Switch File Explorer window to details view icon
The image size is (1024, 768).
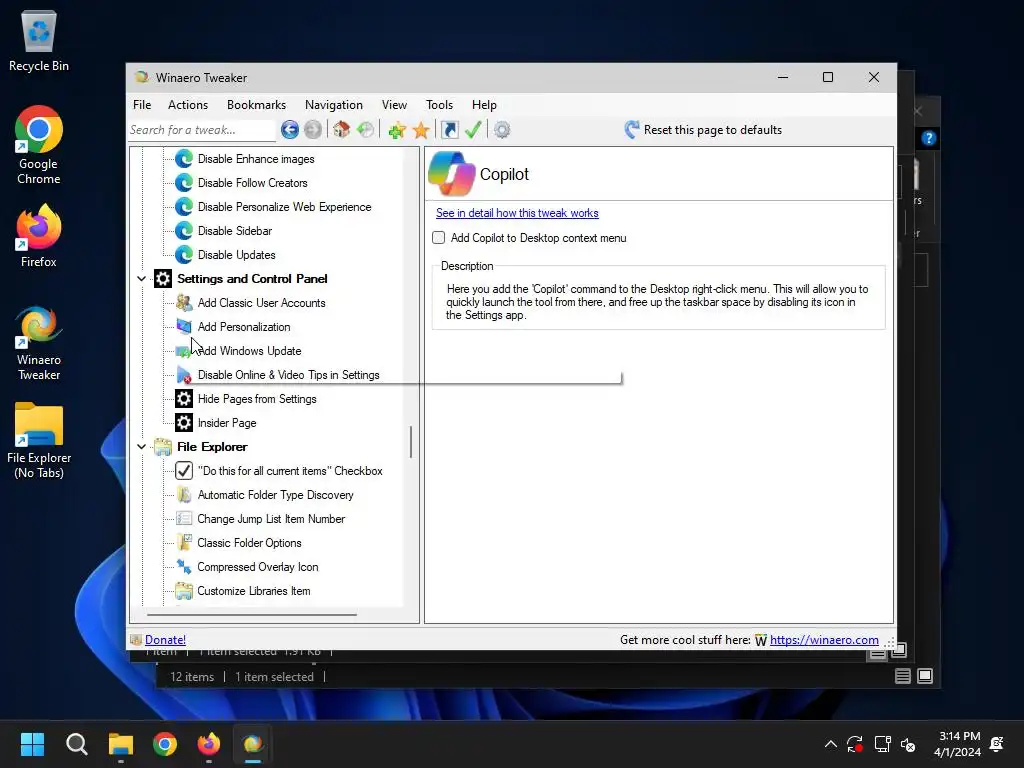click(x=903, y=677)
